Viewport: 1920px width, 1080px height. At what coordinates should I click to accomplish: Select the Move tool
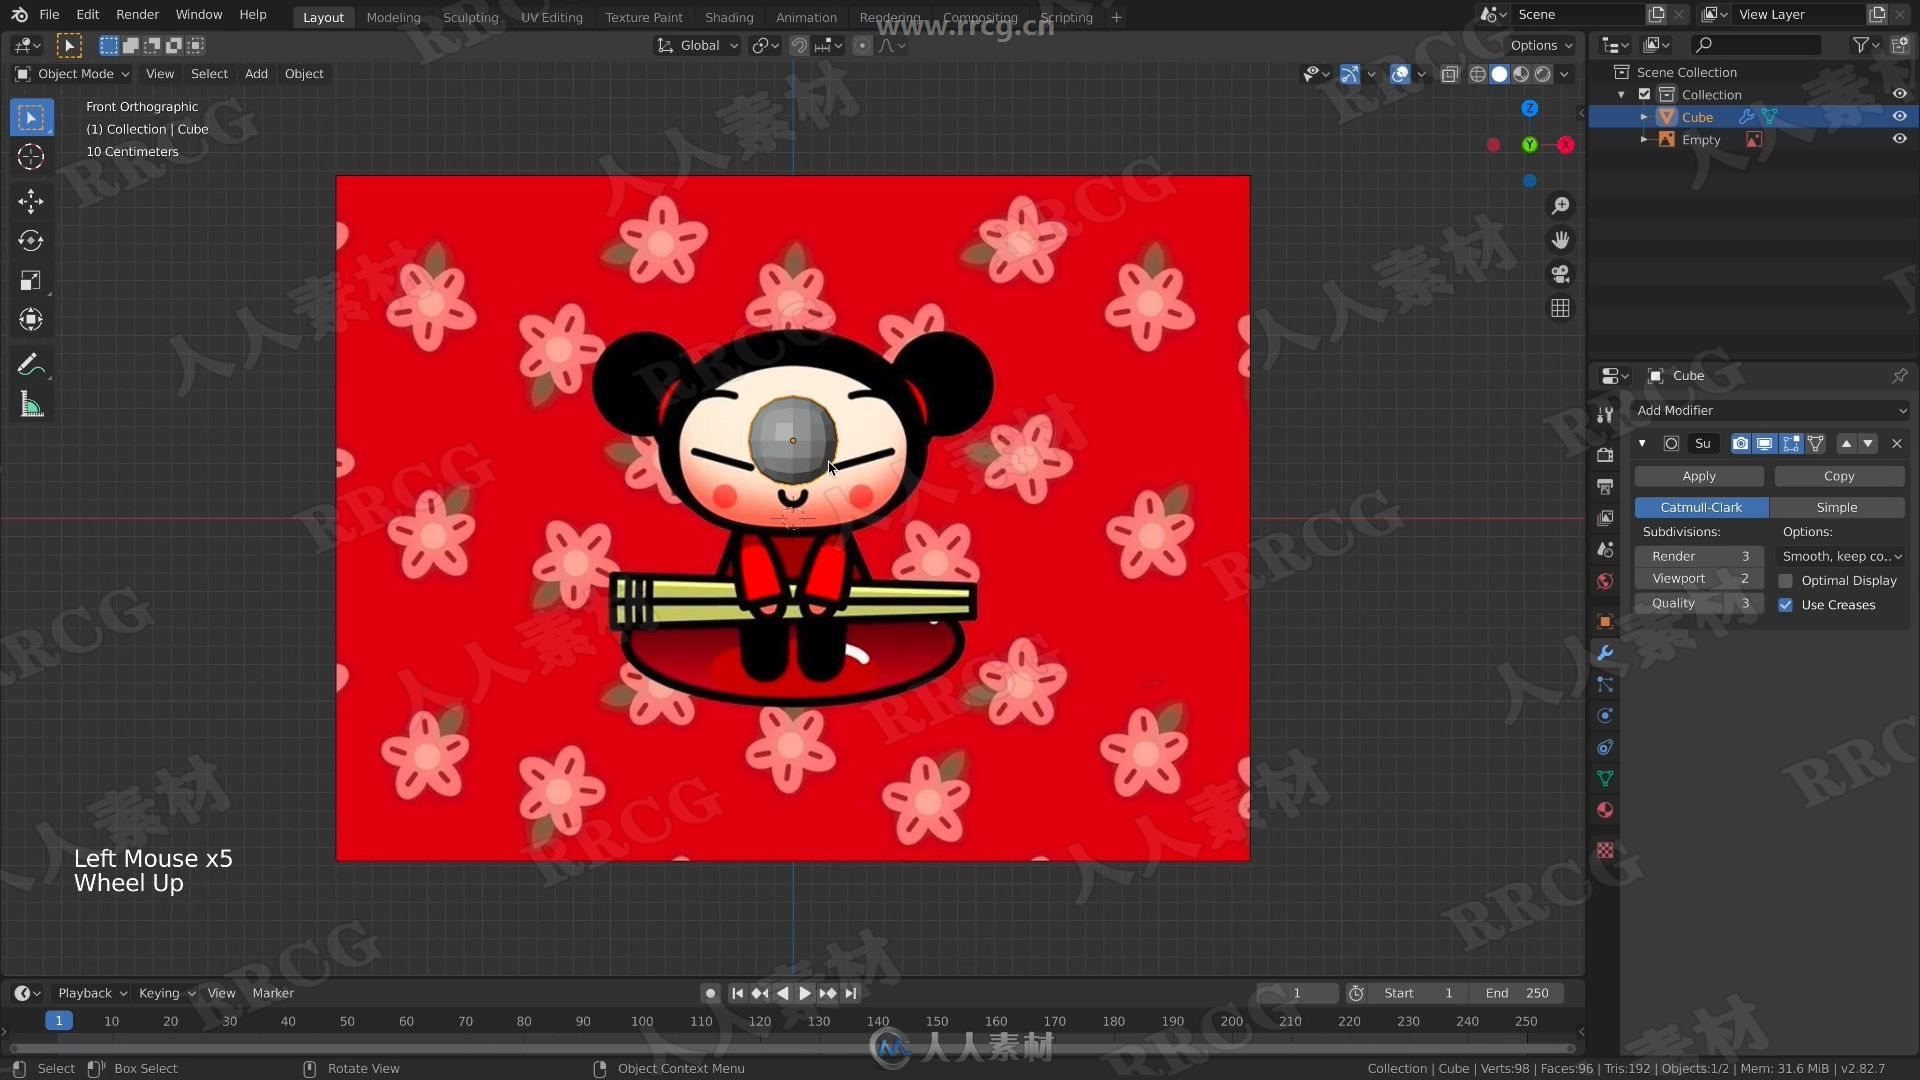coord(31,201)
